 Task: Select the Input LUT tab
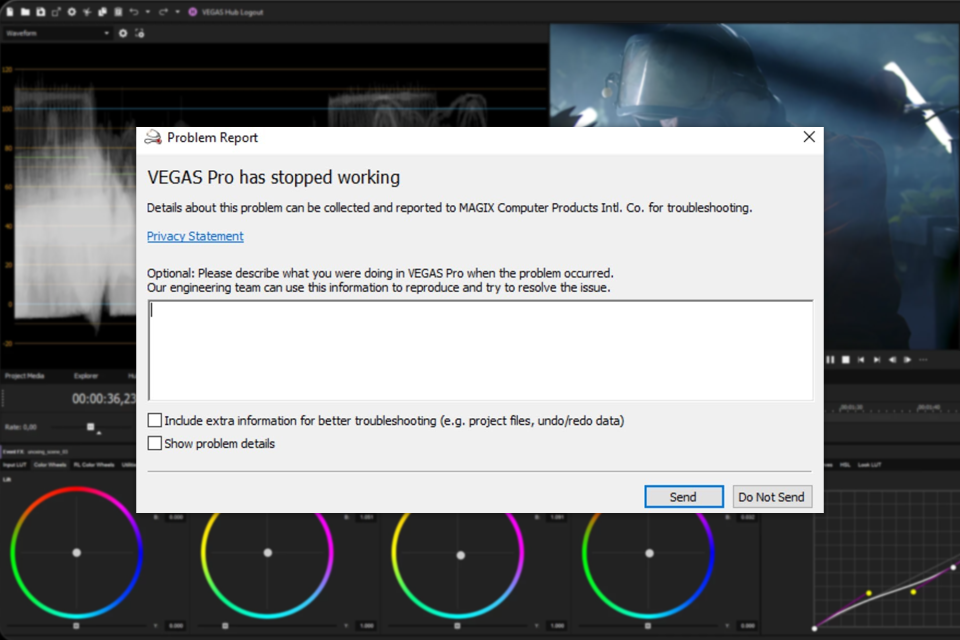(15, 465)
